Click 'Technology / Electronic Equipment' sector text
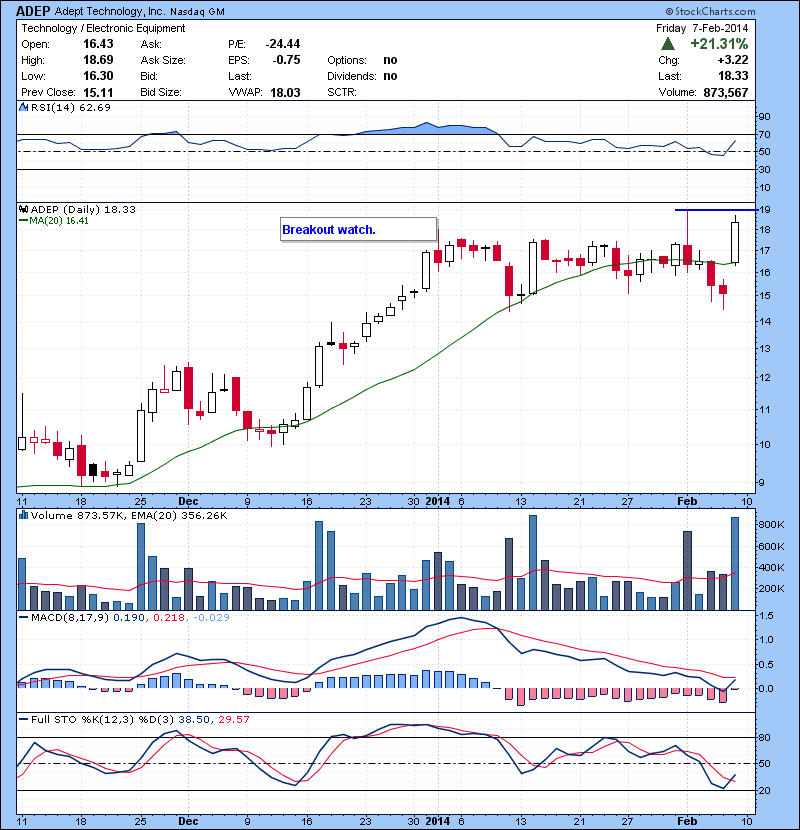Image resolution: width=800 pixels, height=830 pixels. point(103,28)
